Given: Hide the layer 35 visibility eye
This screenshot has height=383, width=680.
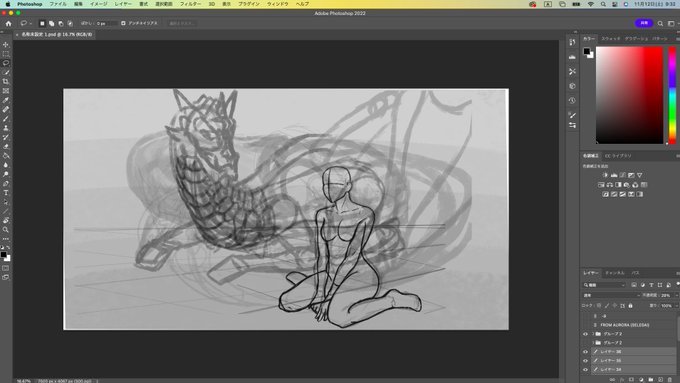Looking at the screenshot, I should [585, 361].
